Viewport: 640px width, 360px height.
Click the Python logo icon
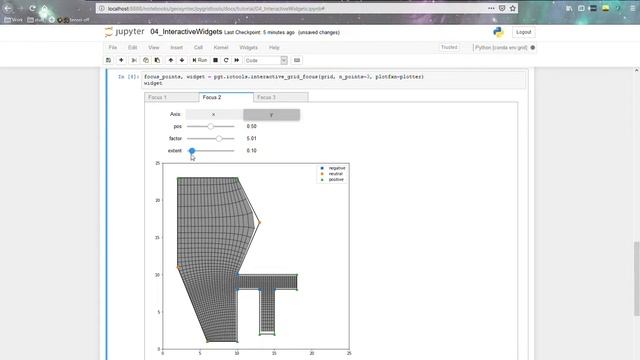(498, 32)
